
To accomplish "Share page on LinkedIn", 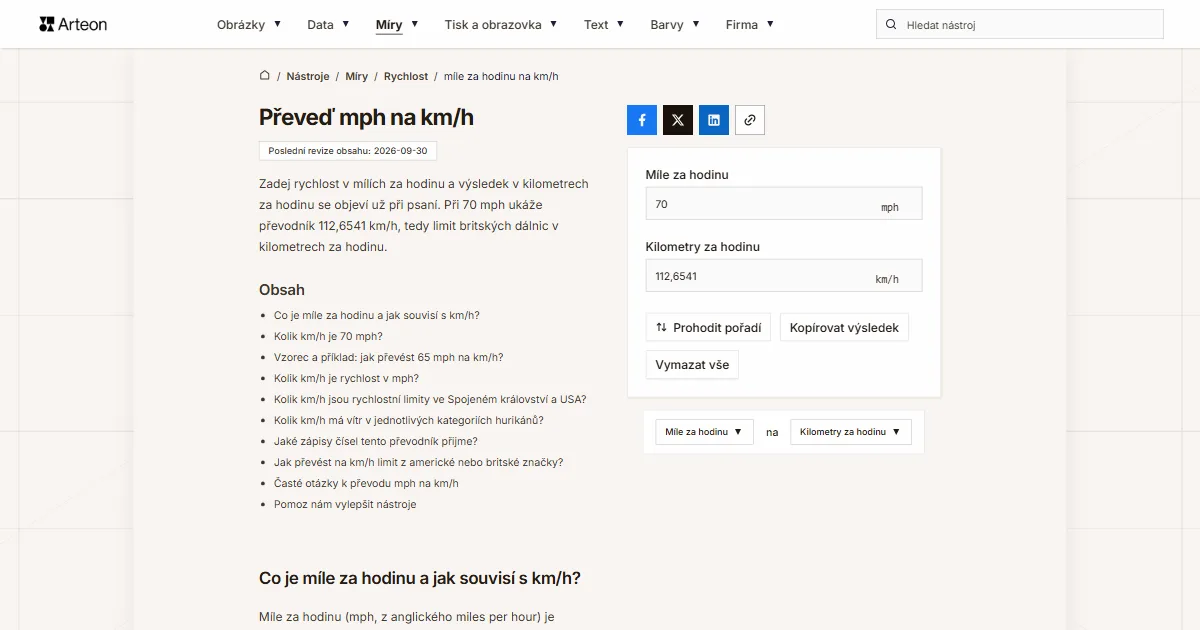I will [x=714, y=120].
